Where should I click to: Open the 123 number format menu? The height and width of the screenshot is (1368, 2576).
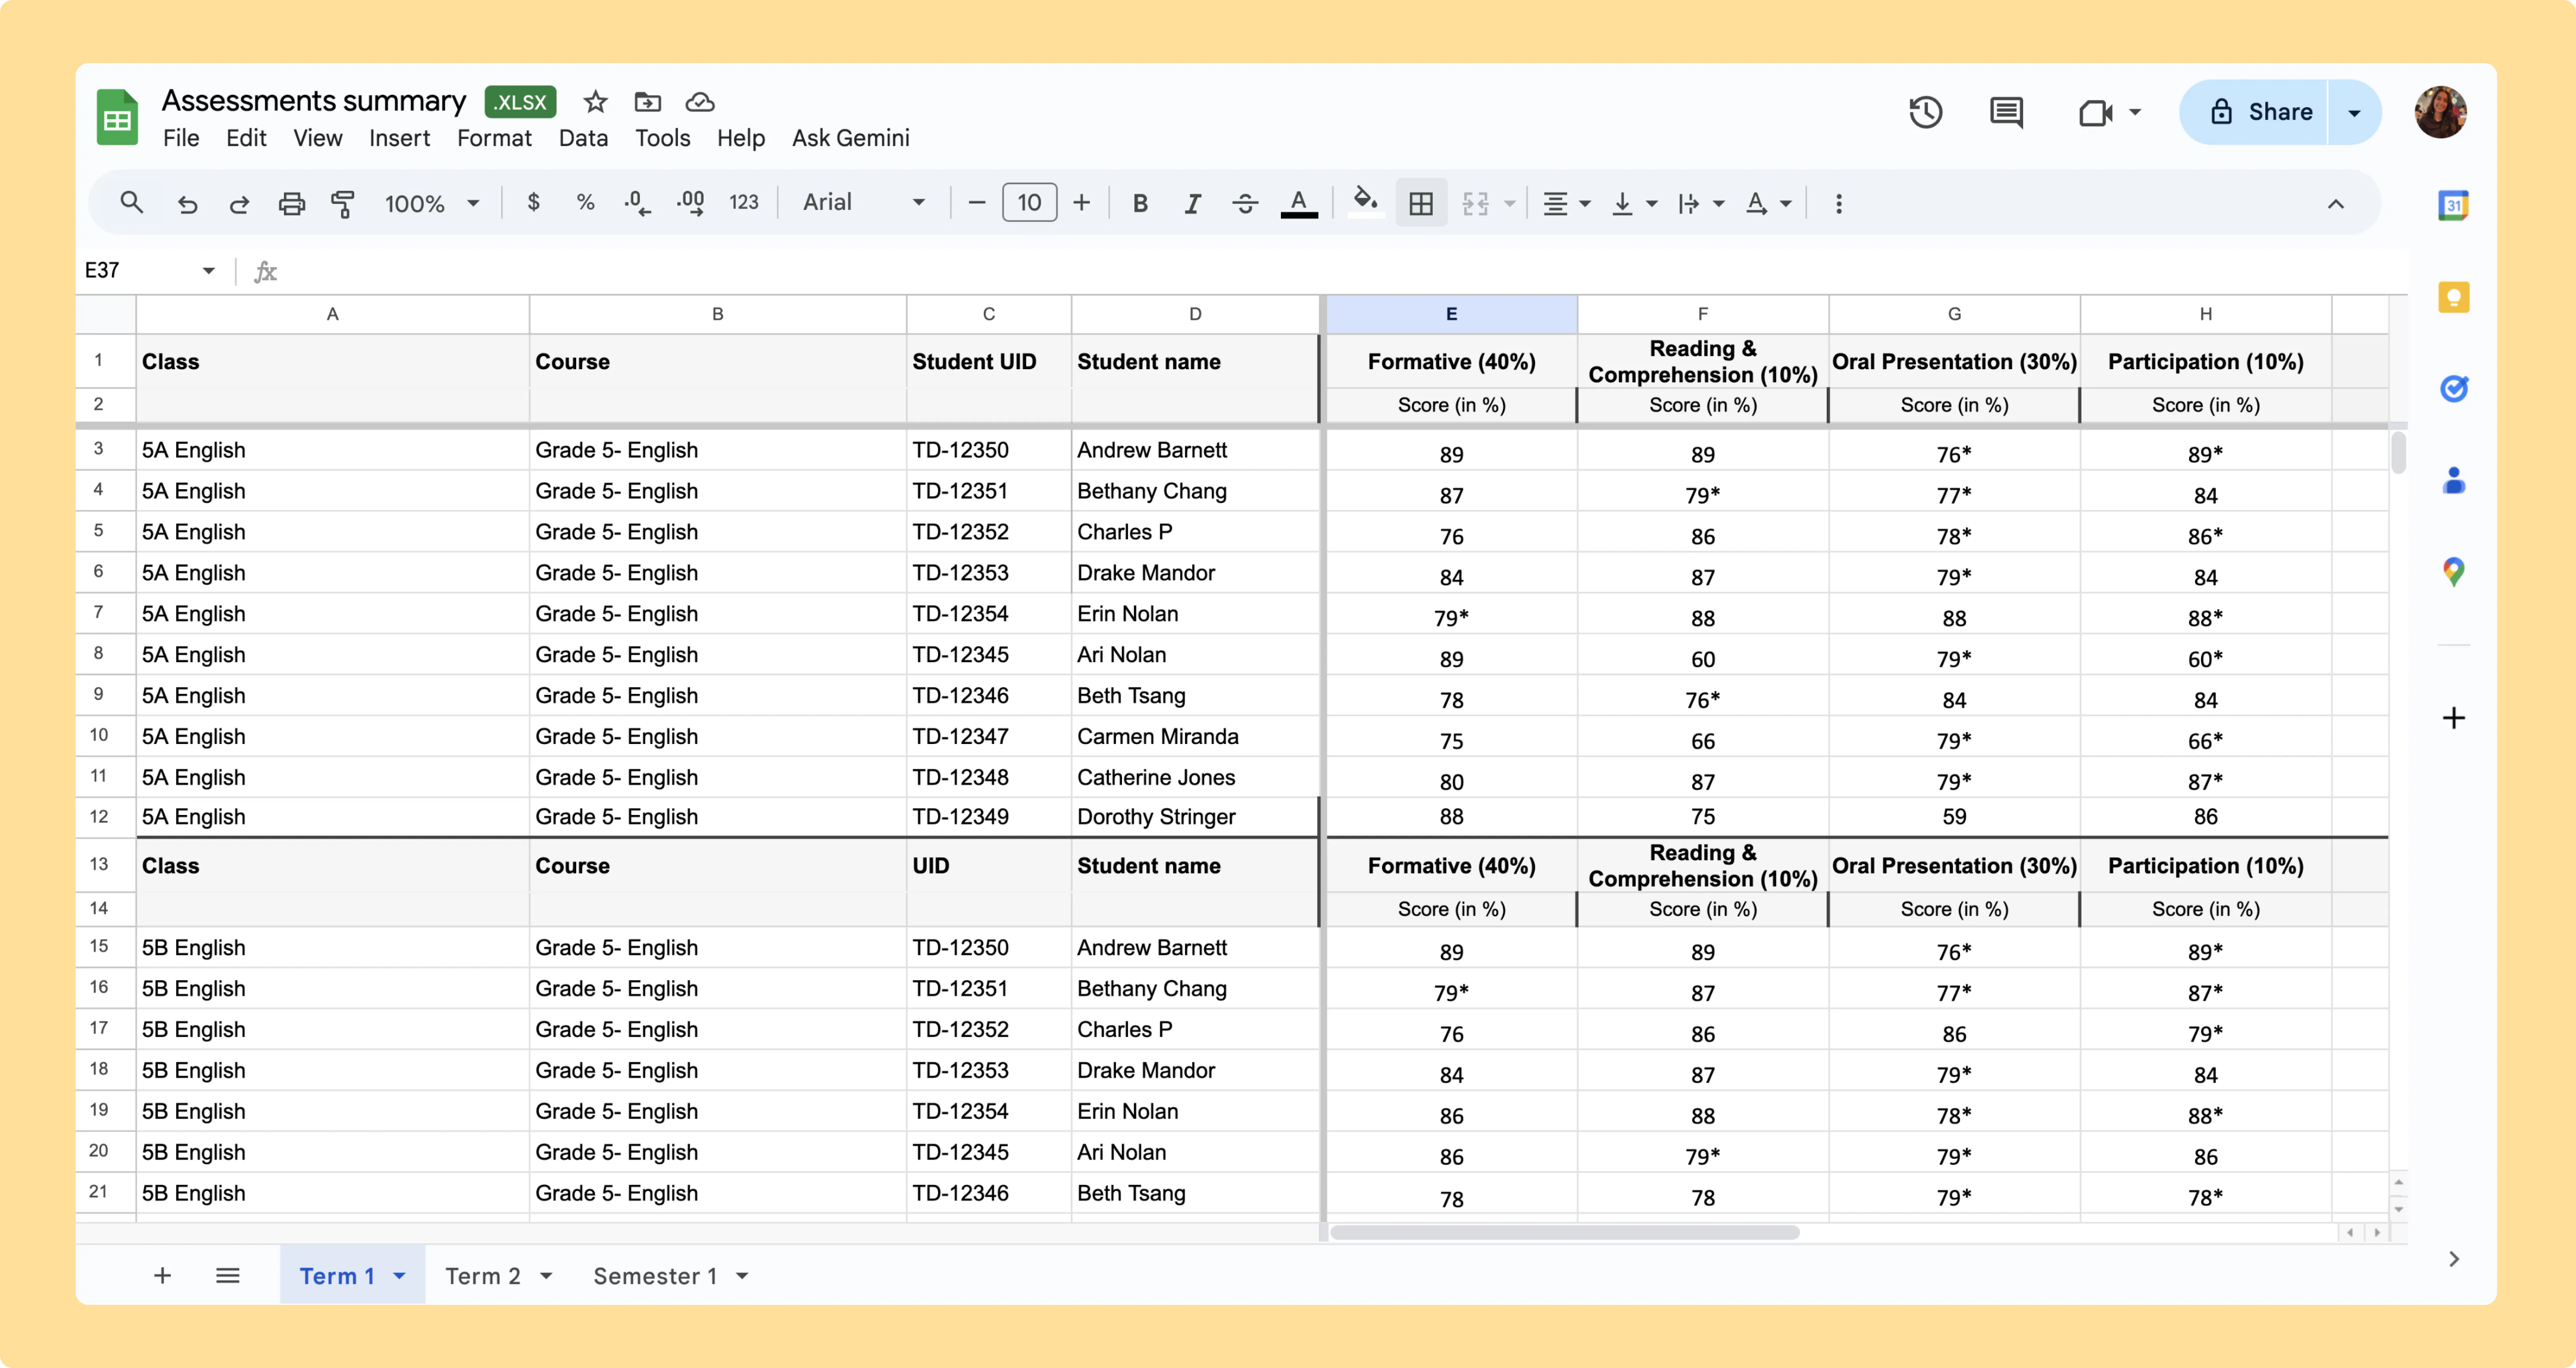[744, 203]
